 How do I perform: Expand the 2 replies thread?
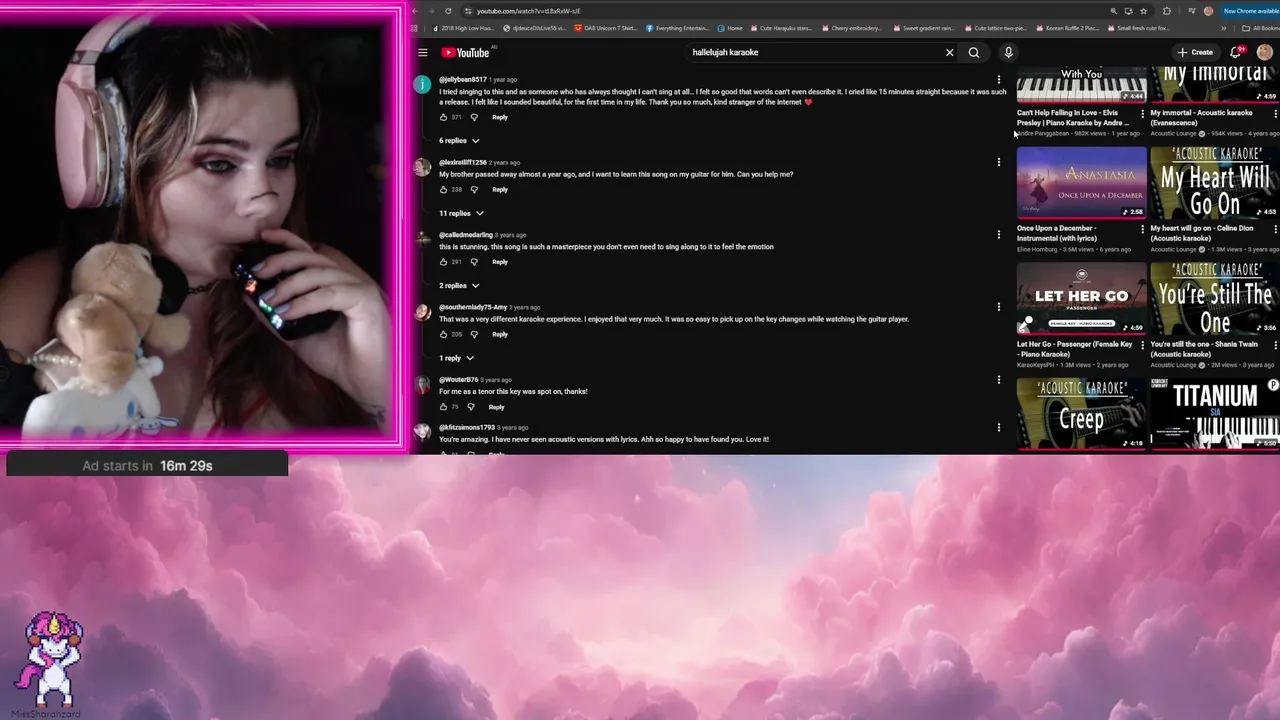pyautogui.click(x=459, y=286)
